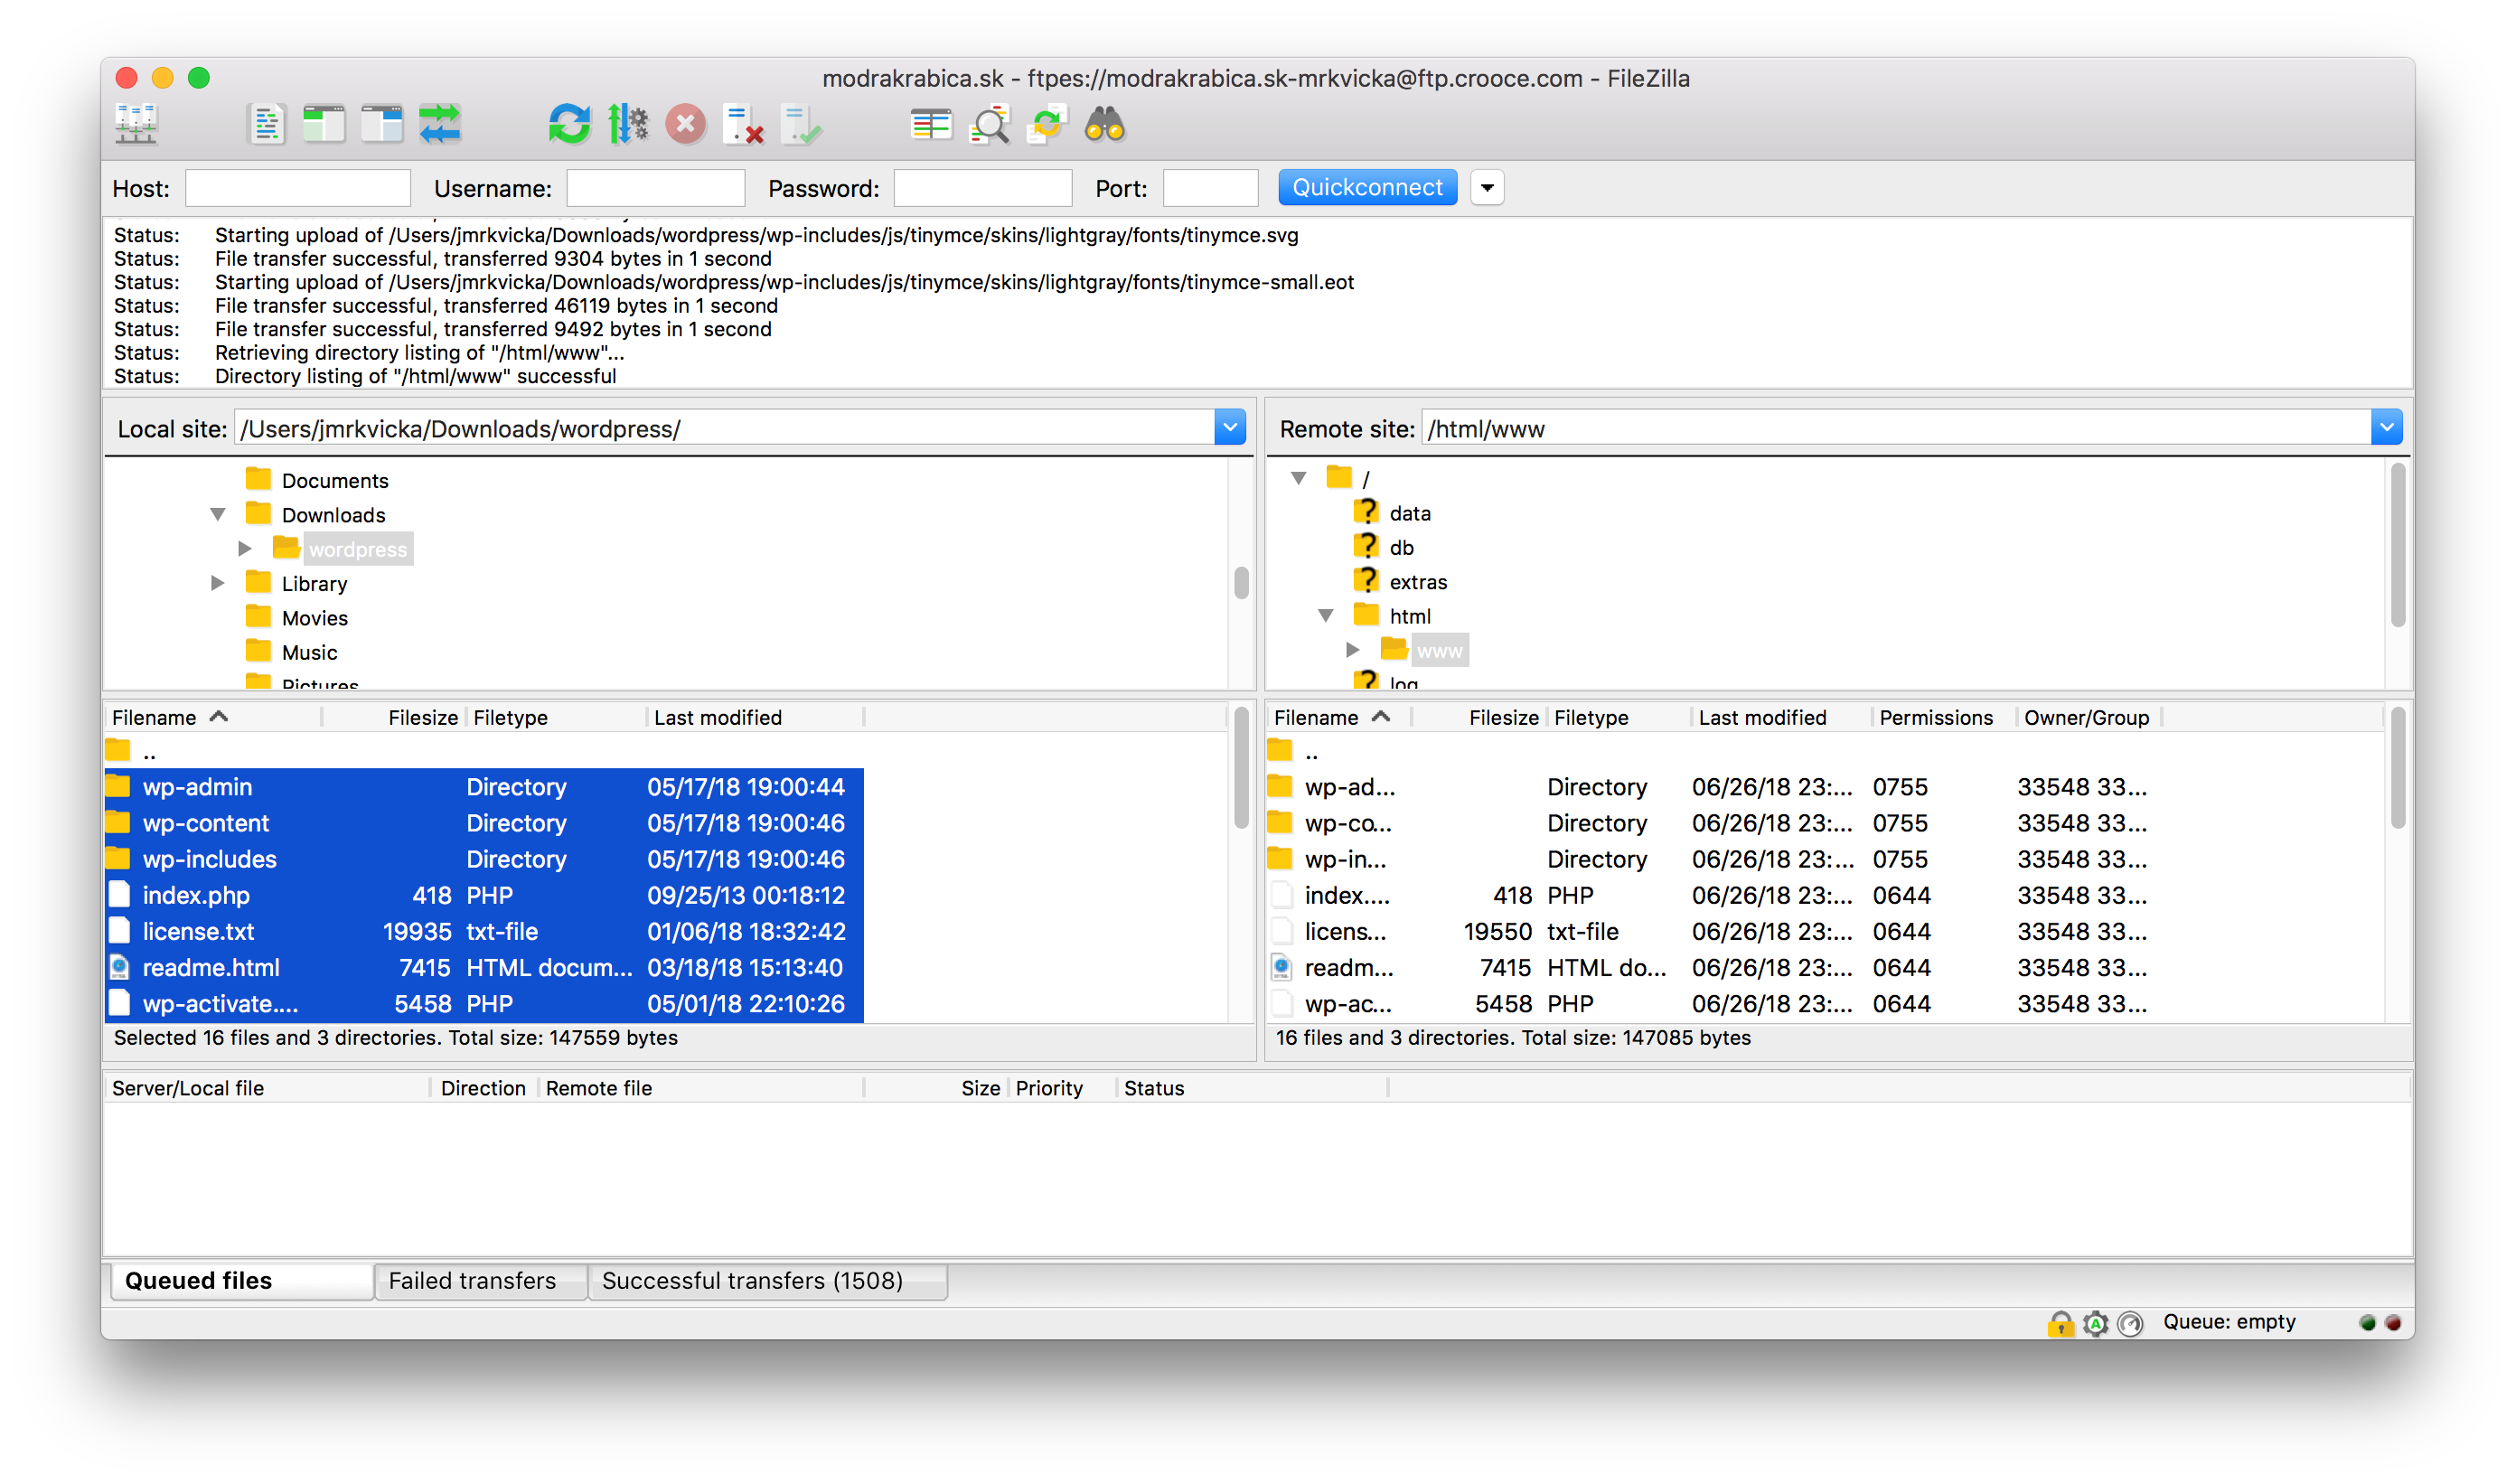
Task: Sort queue by Direction column header
Action: coord(484,1088)
